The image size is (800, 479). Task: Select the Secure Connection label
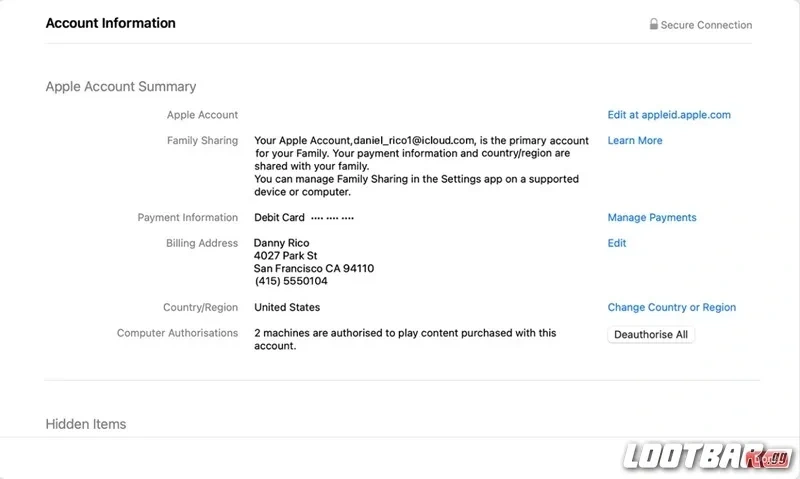[706, 25]
